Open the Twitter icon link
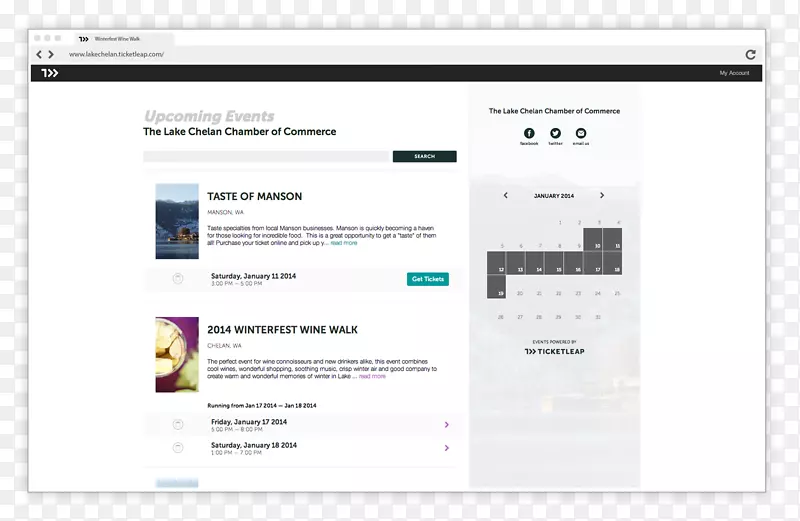Viewport: 800px width, 521px height. pos(555,133)
